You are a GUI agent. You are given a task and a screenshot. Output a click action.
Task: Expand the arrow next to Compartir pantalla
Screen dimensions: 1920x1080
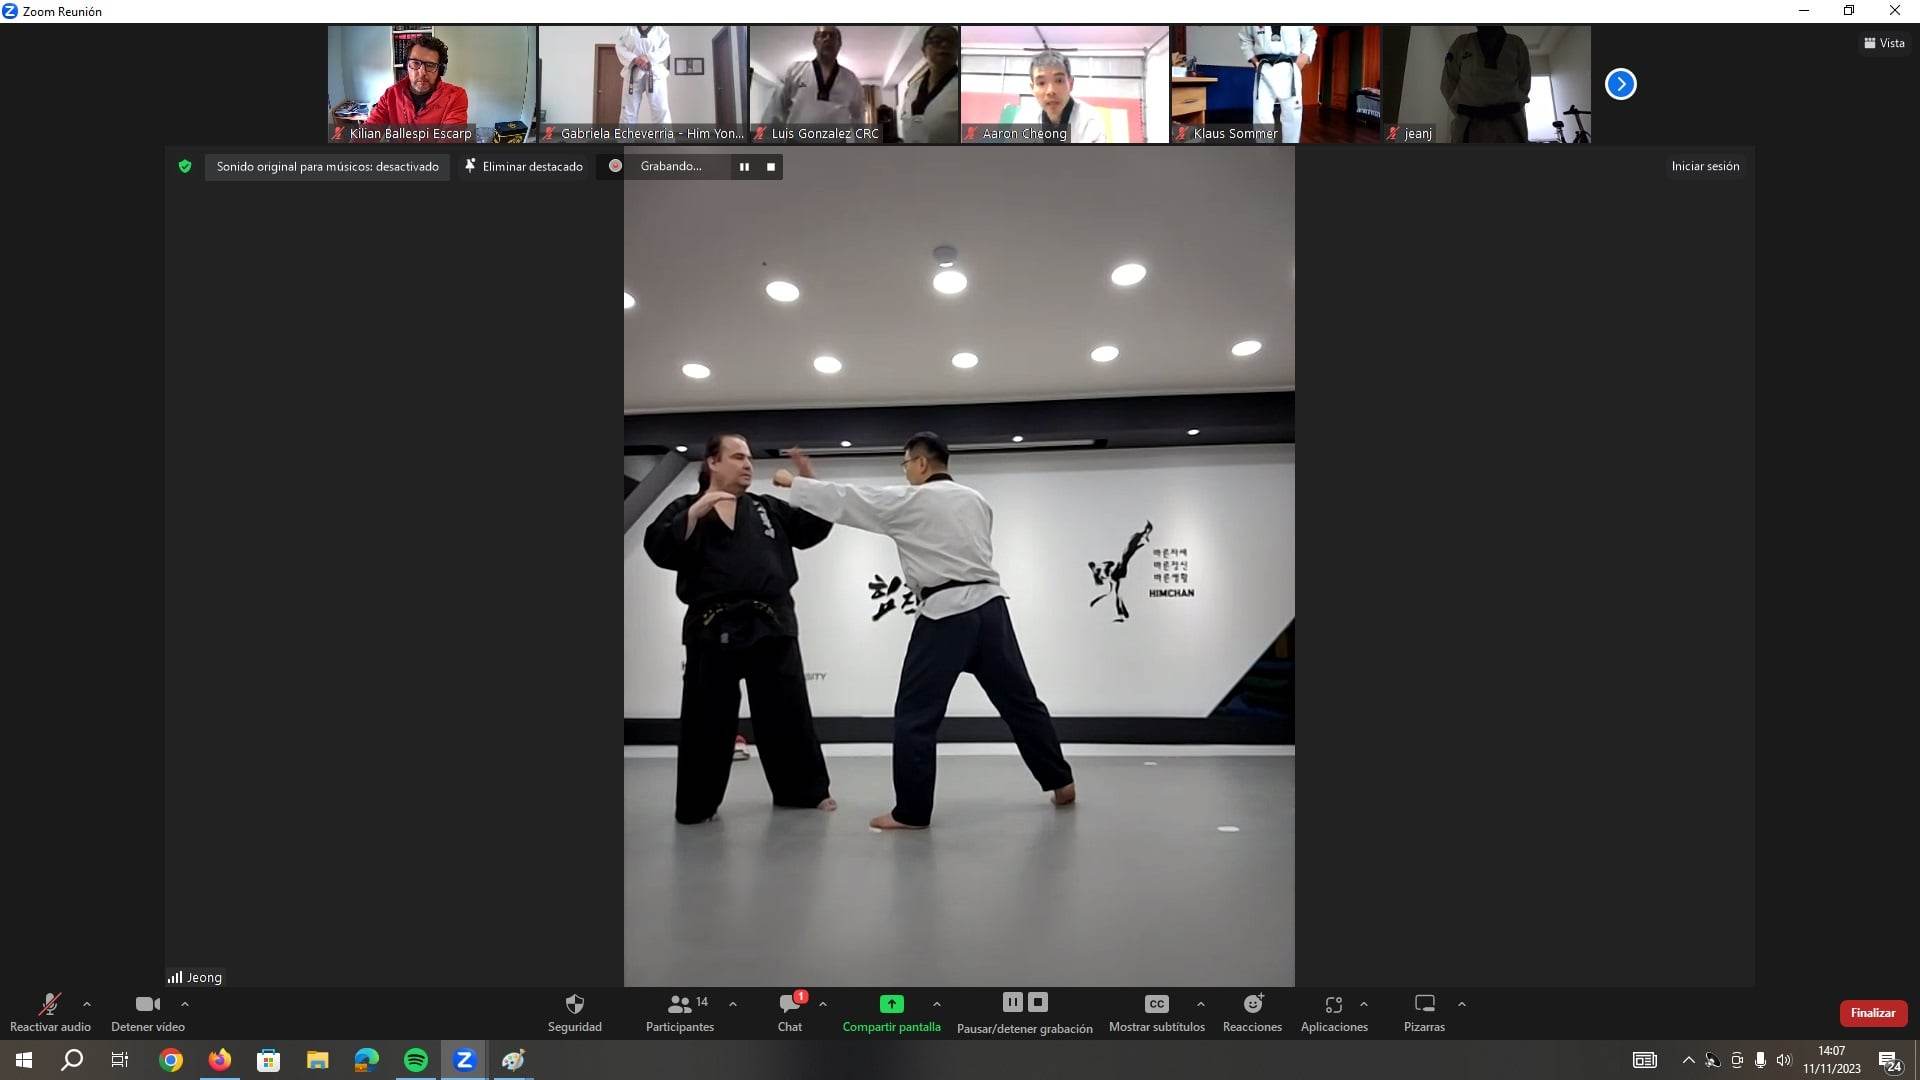937,1004
